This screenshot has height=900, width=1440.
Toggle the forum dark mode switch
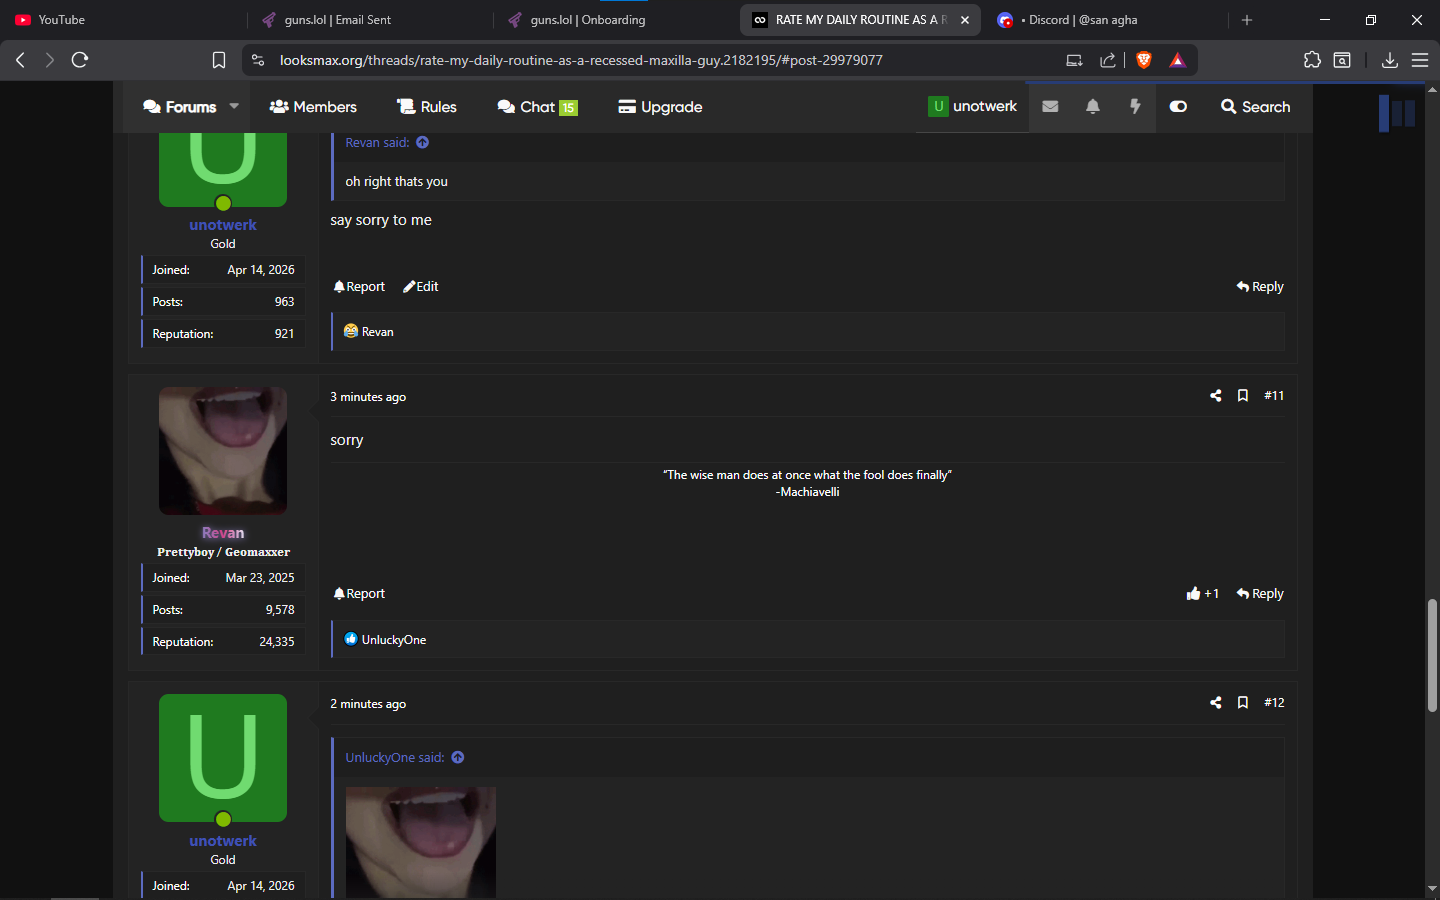[1178, 106]
